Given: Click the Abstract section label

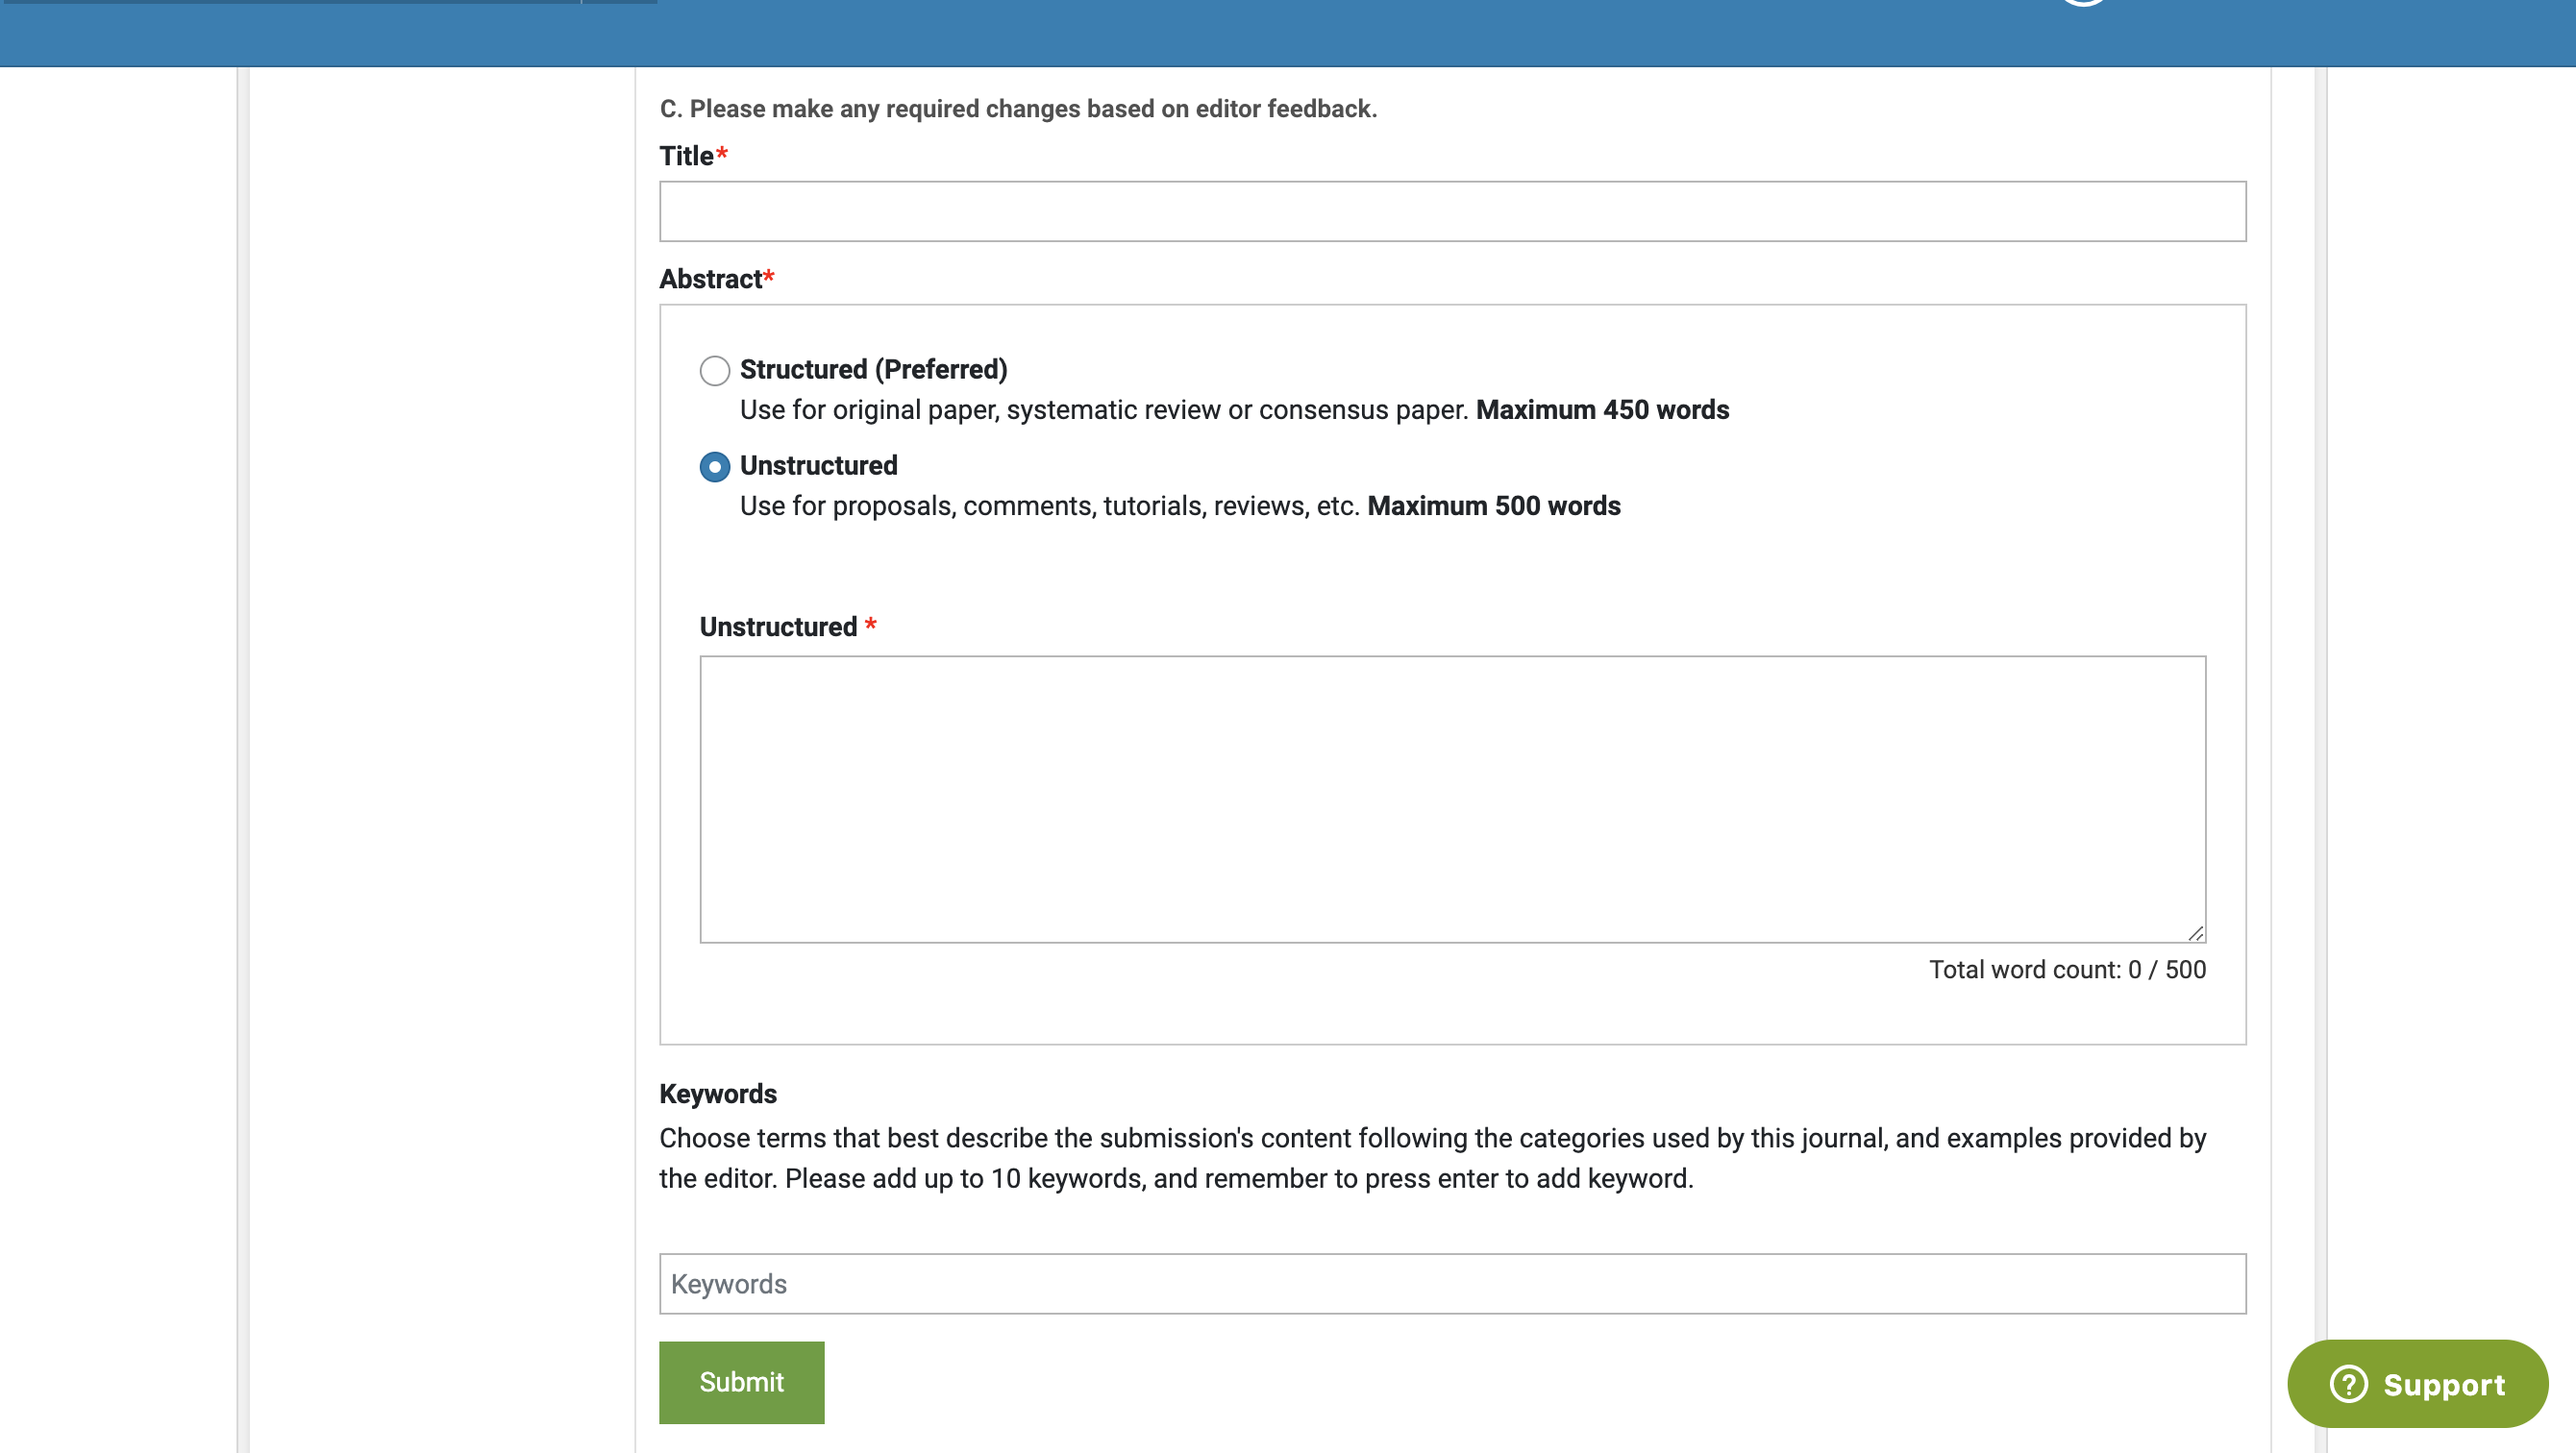Looking at the screenshot, I should 711,279.
